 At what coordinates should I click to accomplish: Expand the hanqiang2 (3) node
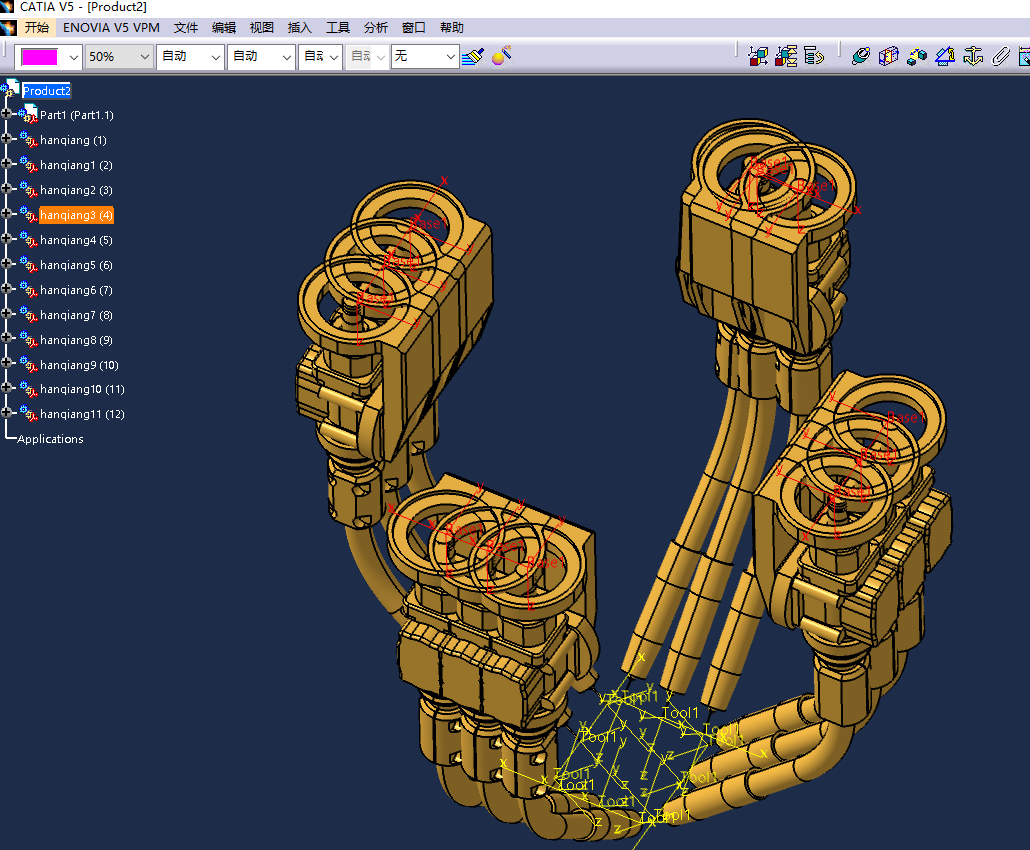coord(7,189)
